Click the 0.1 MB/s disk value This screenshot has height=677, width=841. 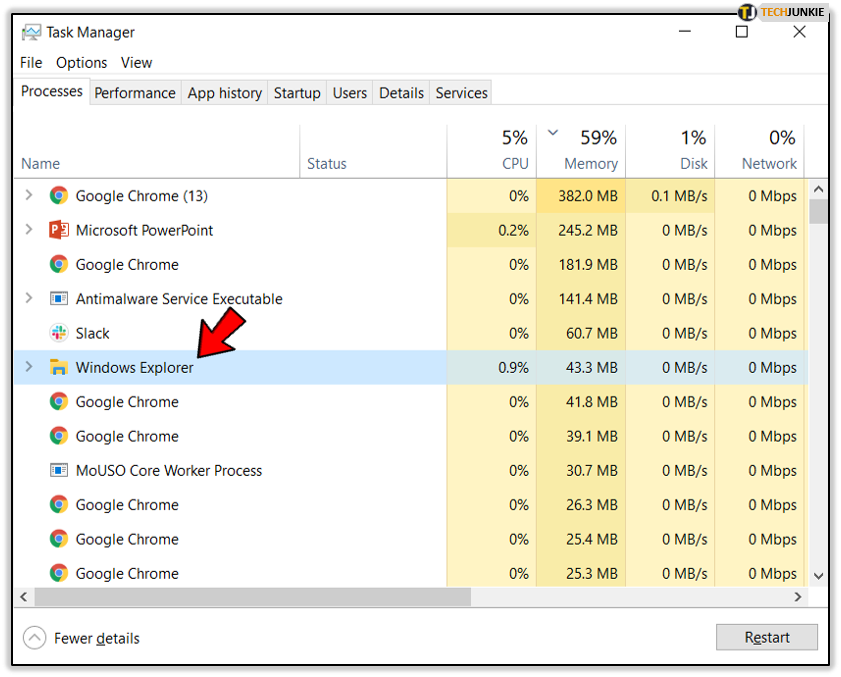(679, 196)
